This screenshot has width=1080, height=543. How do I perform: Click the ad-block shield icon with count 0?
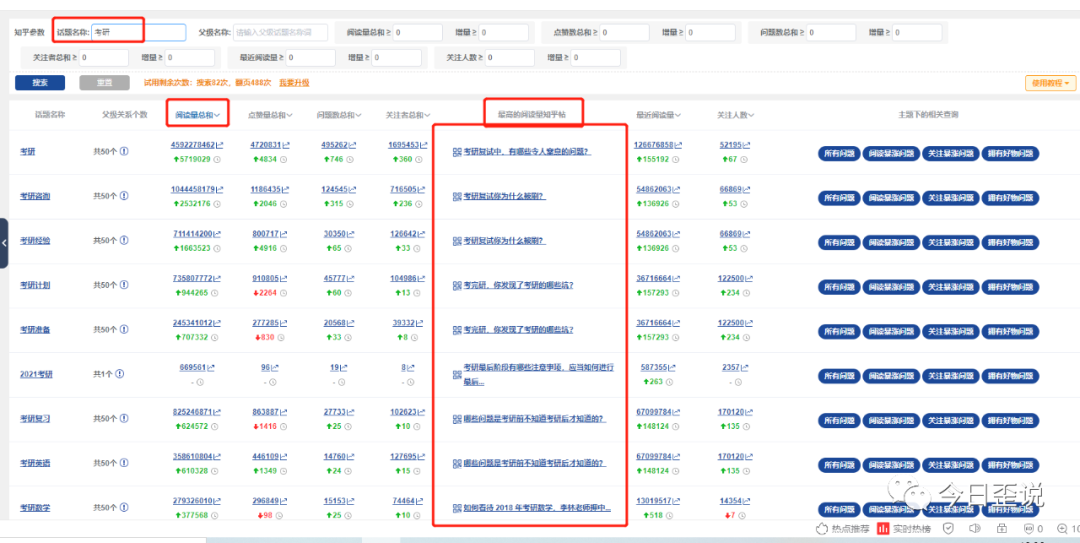tap(1031, 529)
